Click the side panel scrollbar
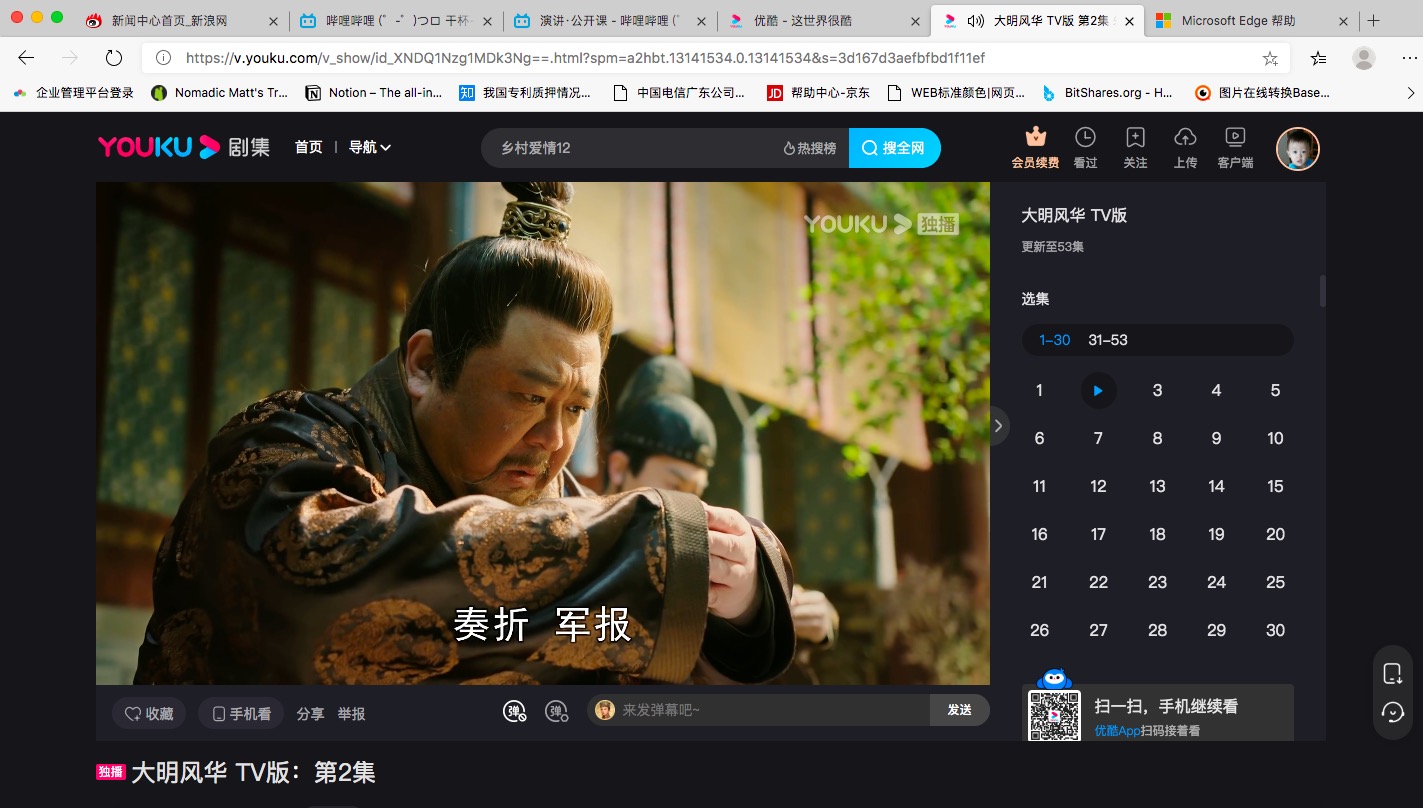The height and width of the screenshot is (808, 1423). (x=1323, y=291)
